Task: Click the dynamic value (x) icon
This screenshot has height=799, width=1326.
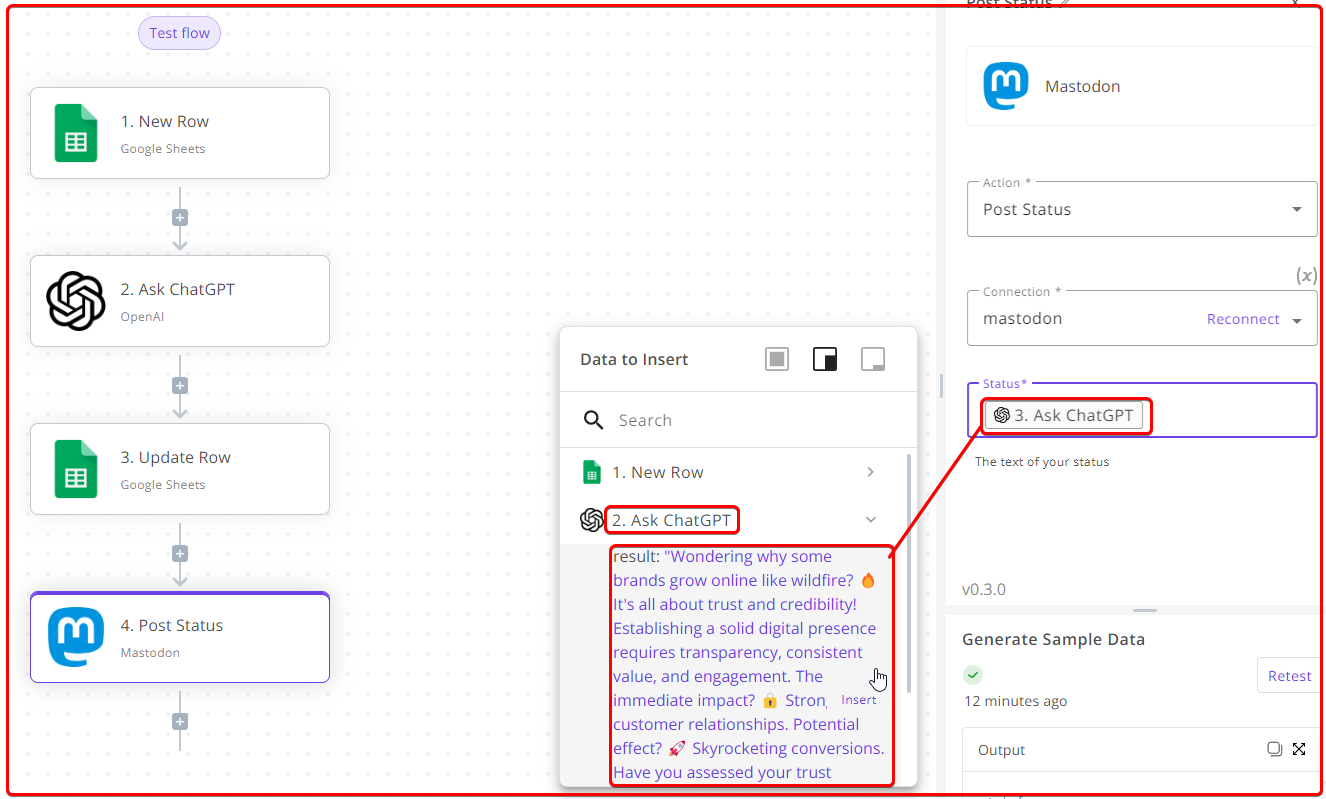Action: point(1306,275)
